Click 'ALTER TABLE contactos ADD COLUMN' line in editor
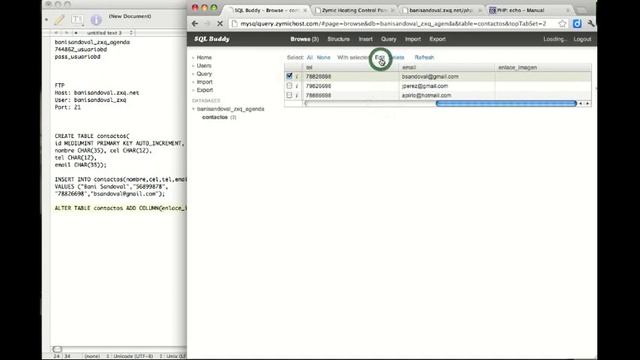The height and width of the screenshot is (360, 640). click(x=120, y=208)
